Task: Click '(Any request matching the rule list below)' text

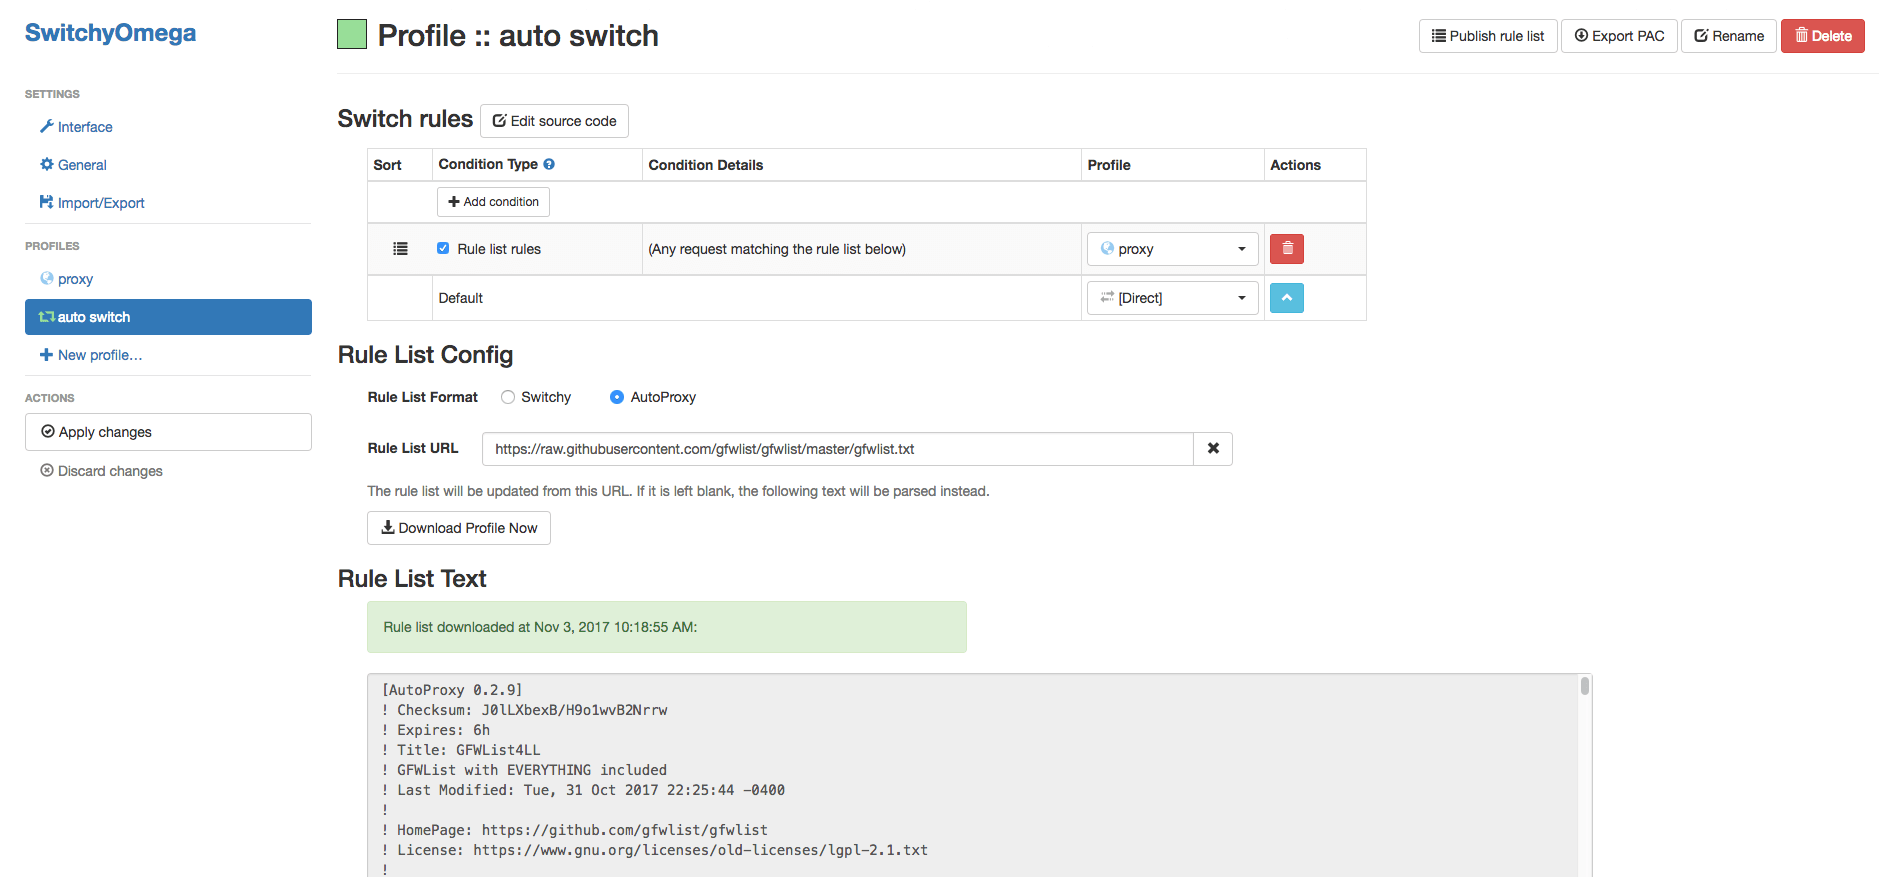Action: pos(777,249)
